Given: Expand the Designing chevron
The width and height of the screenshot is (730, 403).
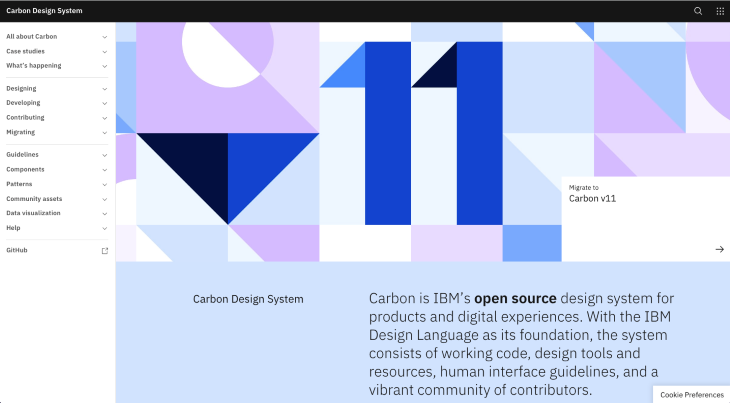Looking at the screenshot, I should click(105, 89).
